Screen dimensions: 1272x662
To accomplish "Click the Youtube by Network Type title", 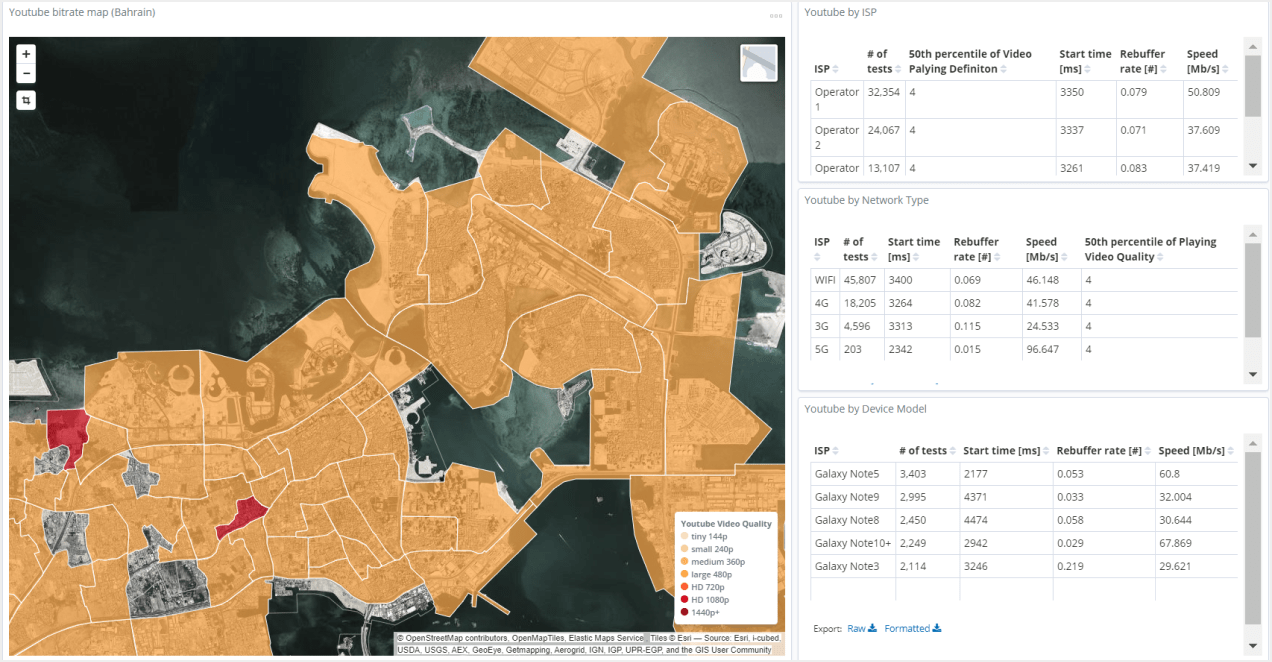I will [867, 200].
